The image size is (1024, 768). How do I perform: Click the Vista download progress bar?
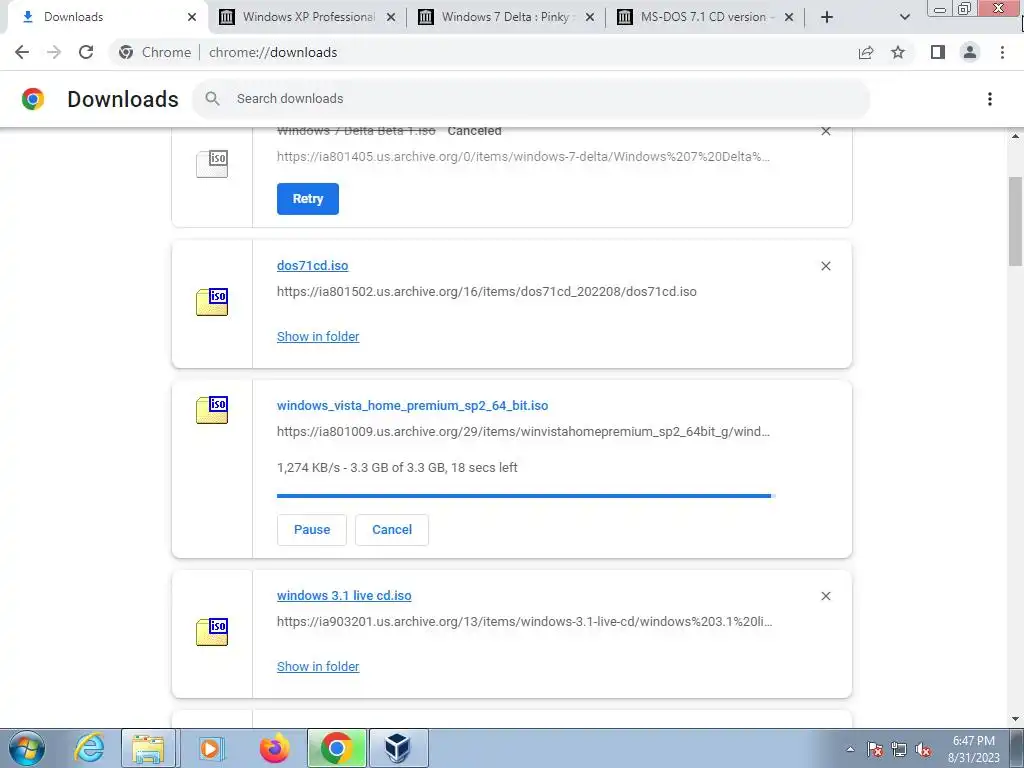pyautogui.click(x=526, y=496)
